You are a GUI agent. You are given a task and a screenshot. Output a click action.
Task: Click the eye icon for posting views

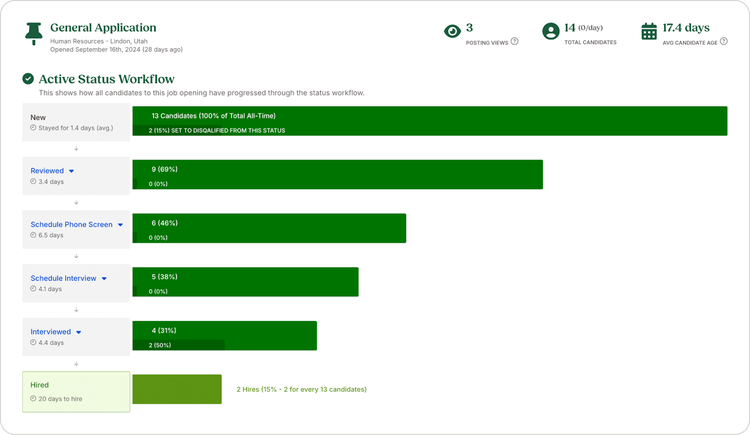coord(452,32)
